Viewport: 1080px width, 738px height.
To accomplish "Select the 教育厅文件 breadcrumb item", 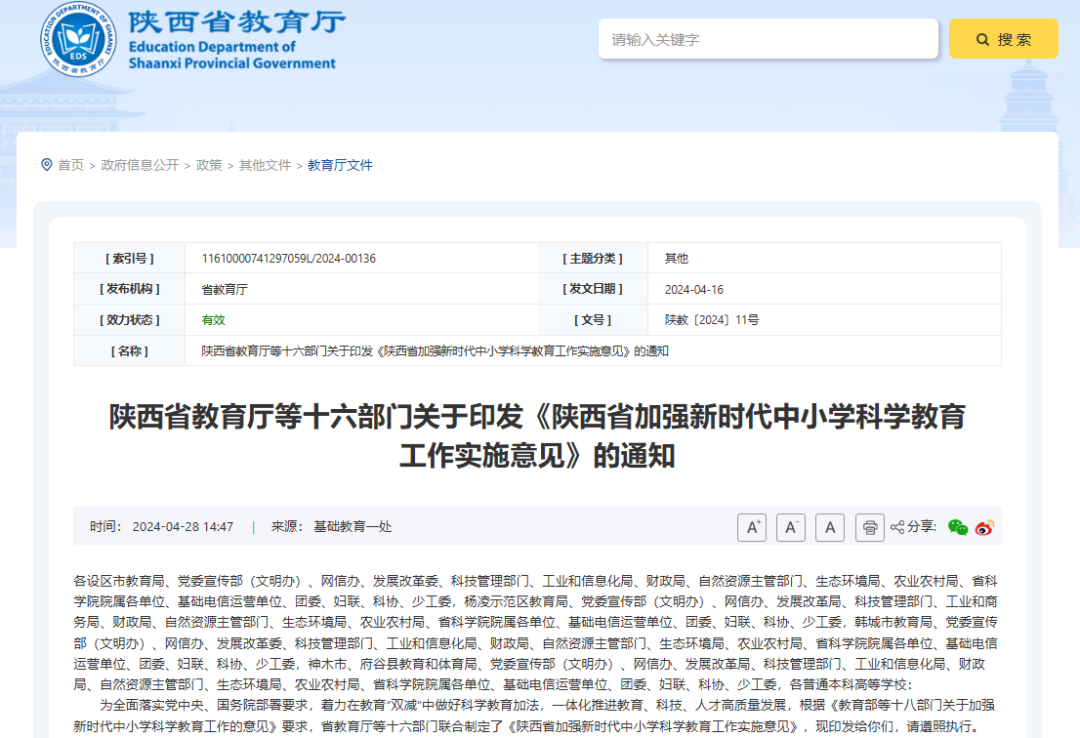I will tap(340, 165).
